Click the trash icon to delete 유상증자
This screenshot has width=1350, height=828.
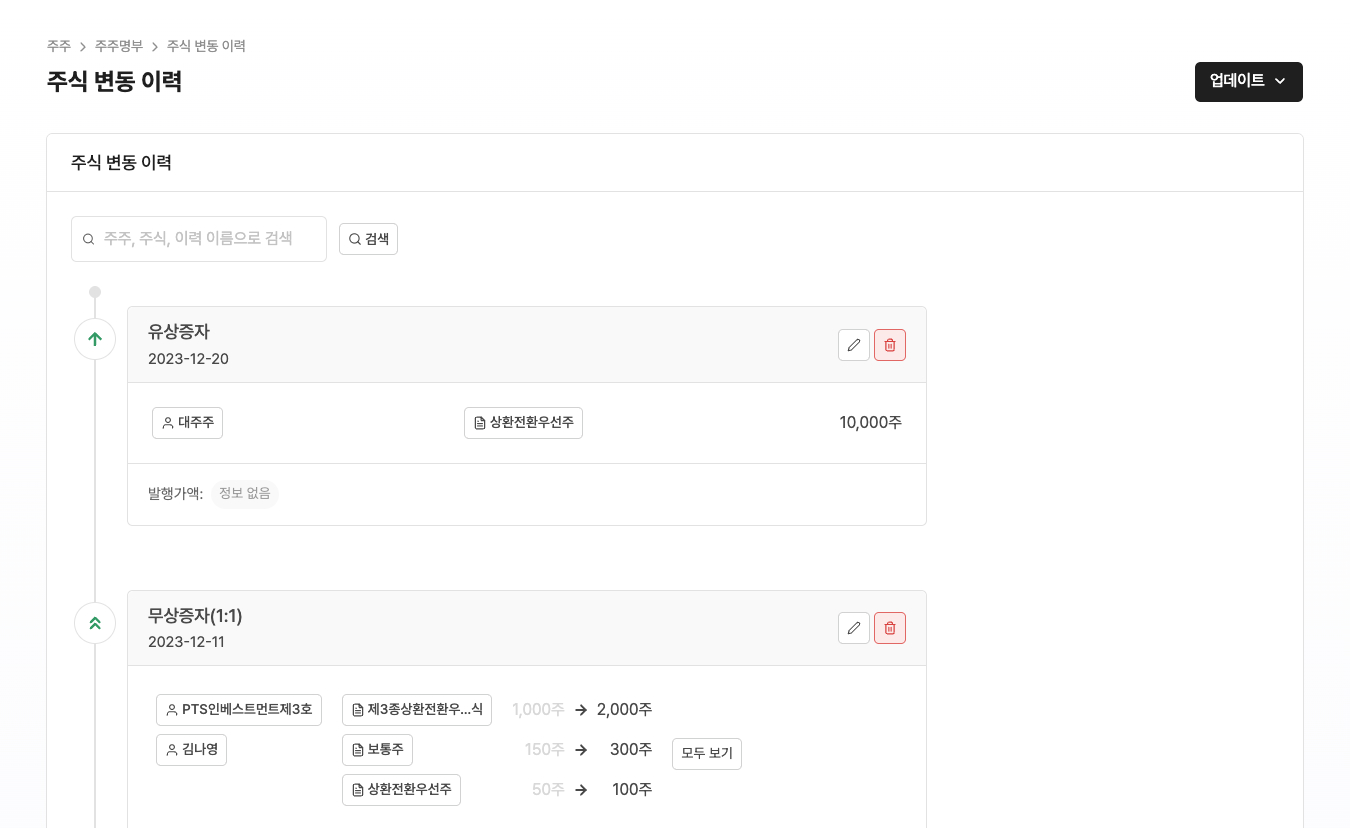[890, 345]
